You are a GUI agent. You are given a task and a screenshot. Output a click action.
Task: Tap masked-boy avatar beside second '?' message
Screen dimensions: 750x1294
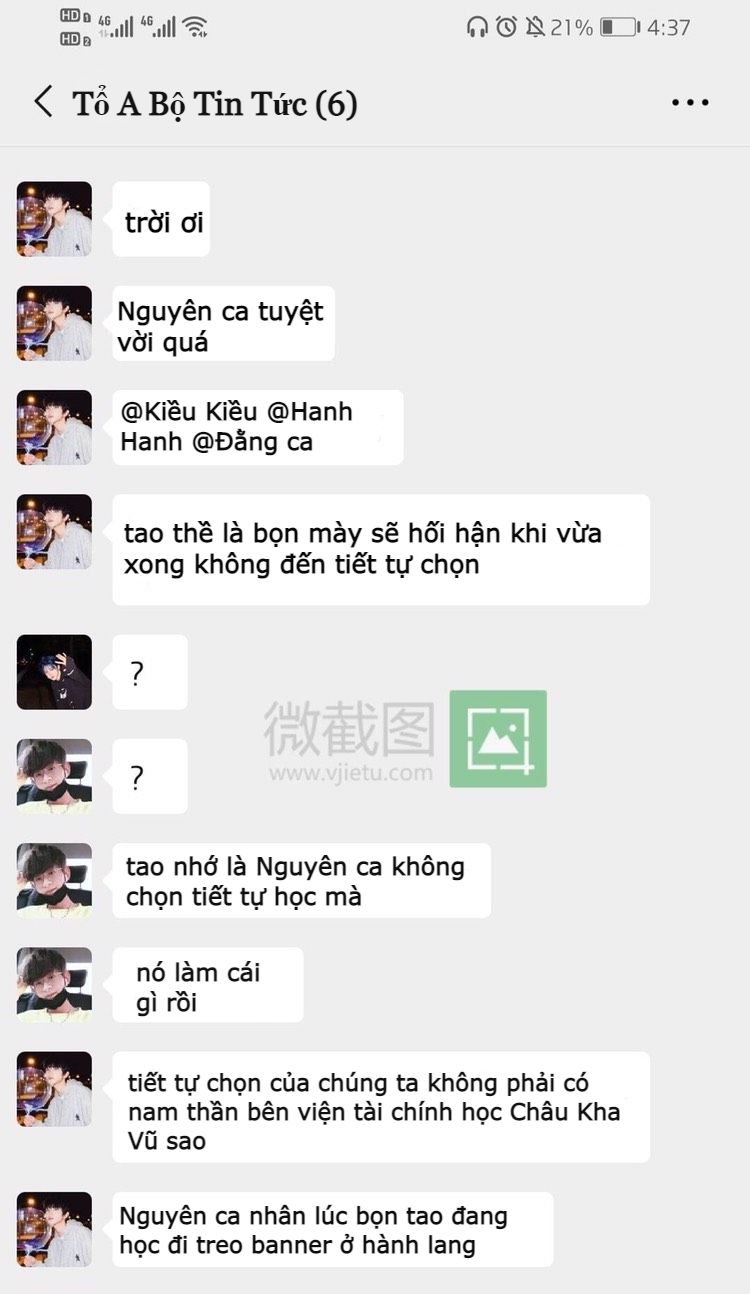click(x=54, y=776)
